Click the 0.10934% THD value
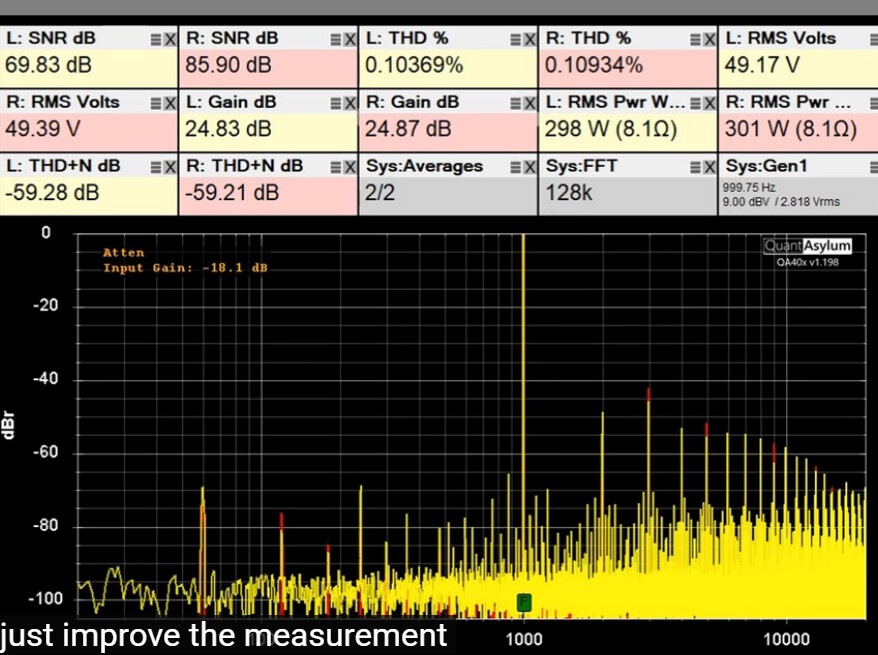The height and width of the screenshot is (655, 878). 594,65
